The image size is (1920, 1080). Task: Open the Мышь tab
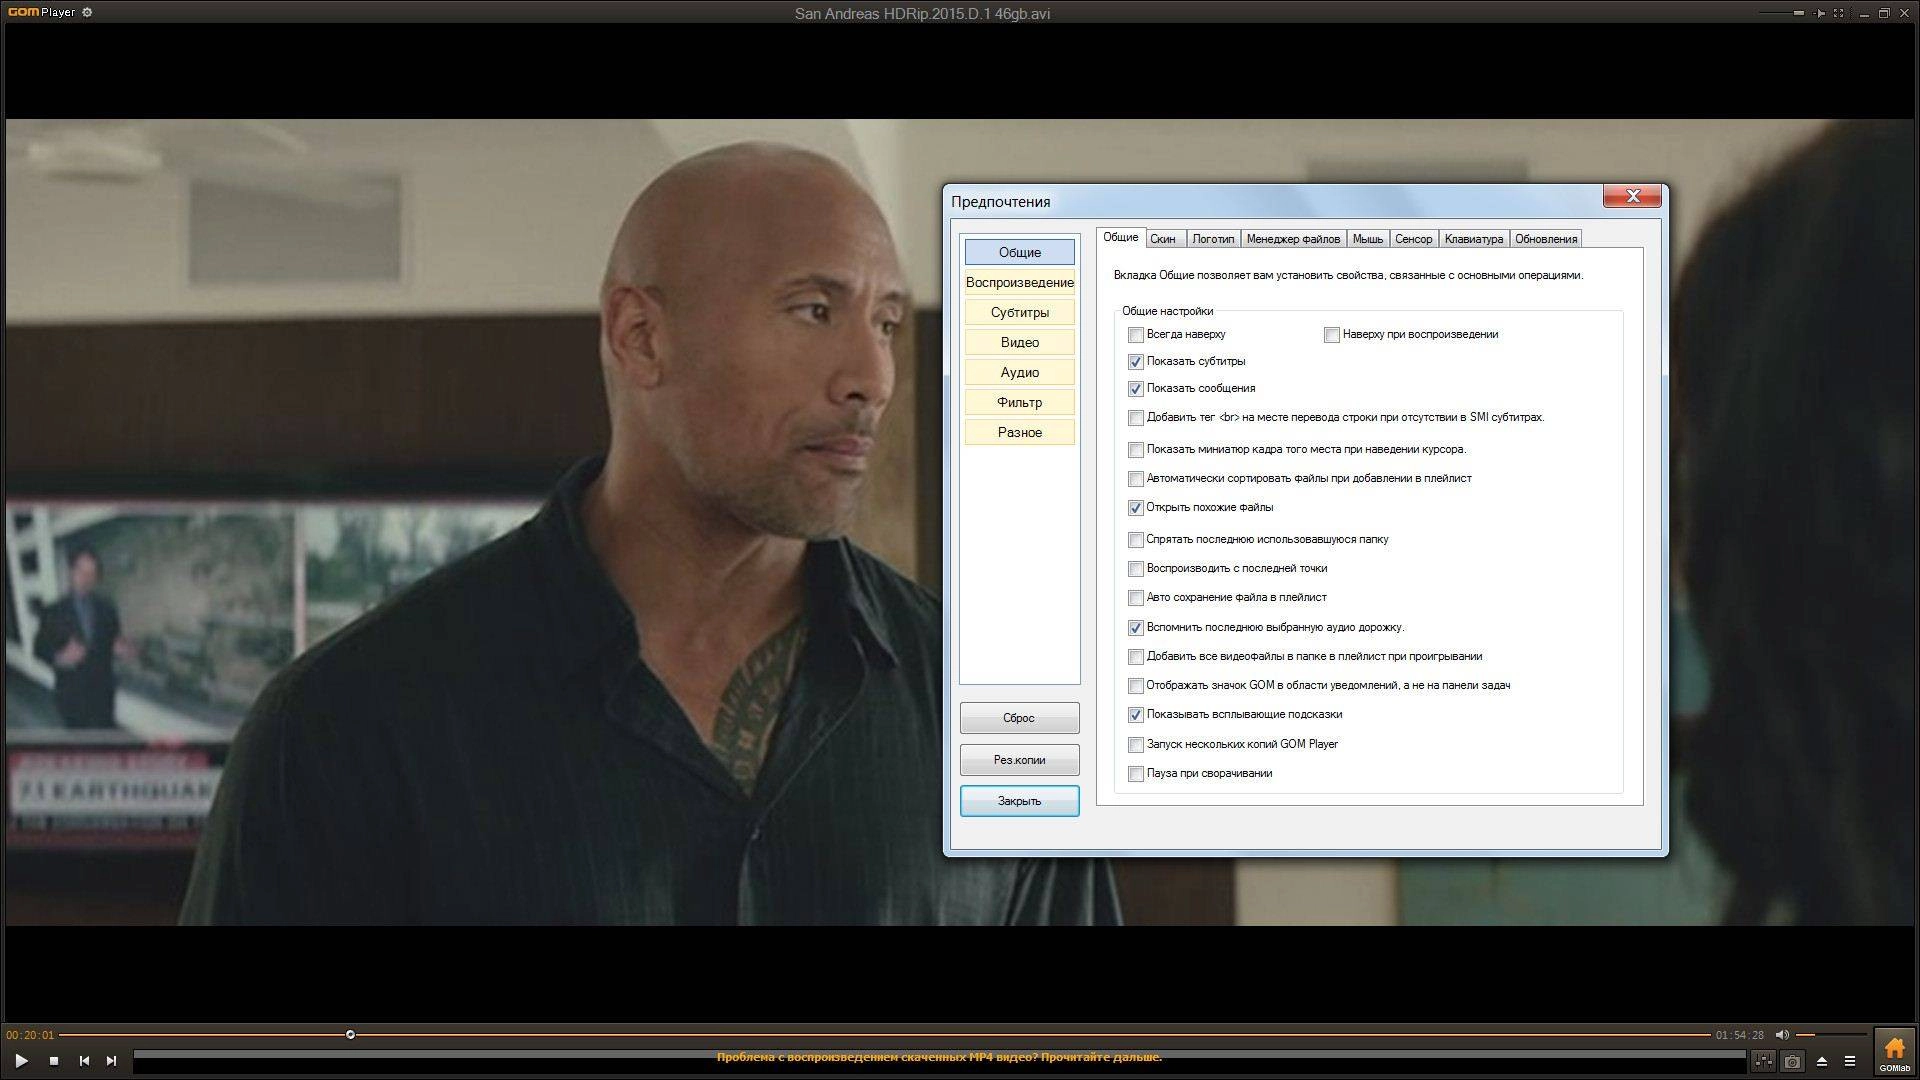[1367, 239]
